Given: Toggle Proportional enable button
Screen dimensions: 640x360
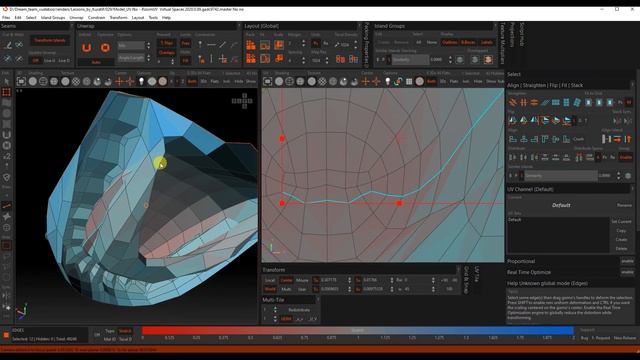Looking at the screenshot, I should [x=627, y=261].
